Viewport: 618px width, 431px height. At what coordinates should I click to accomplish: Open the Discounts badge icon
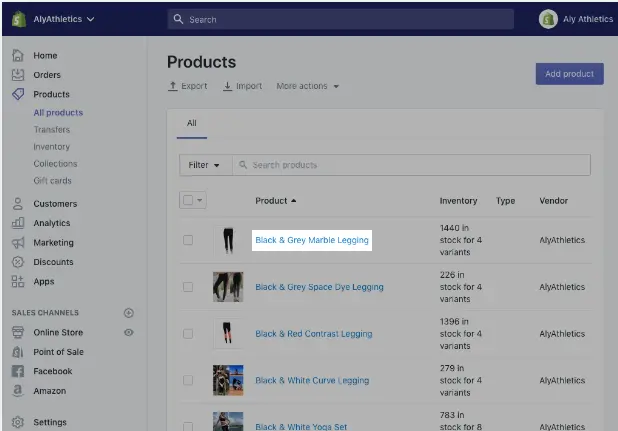point(18,262)
